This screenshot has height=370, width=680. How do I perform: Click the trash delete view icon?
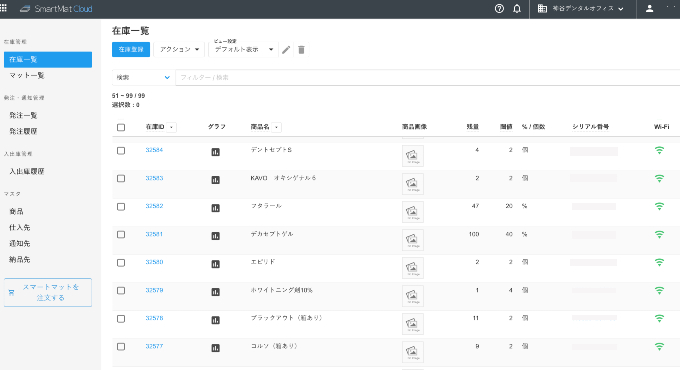pos(301,50)
